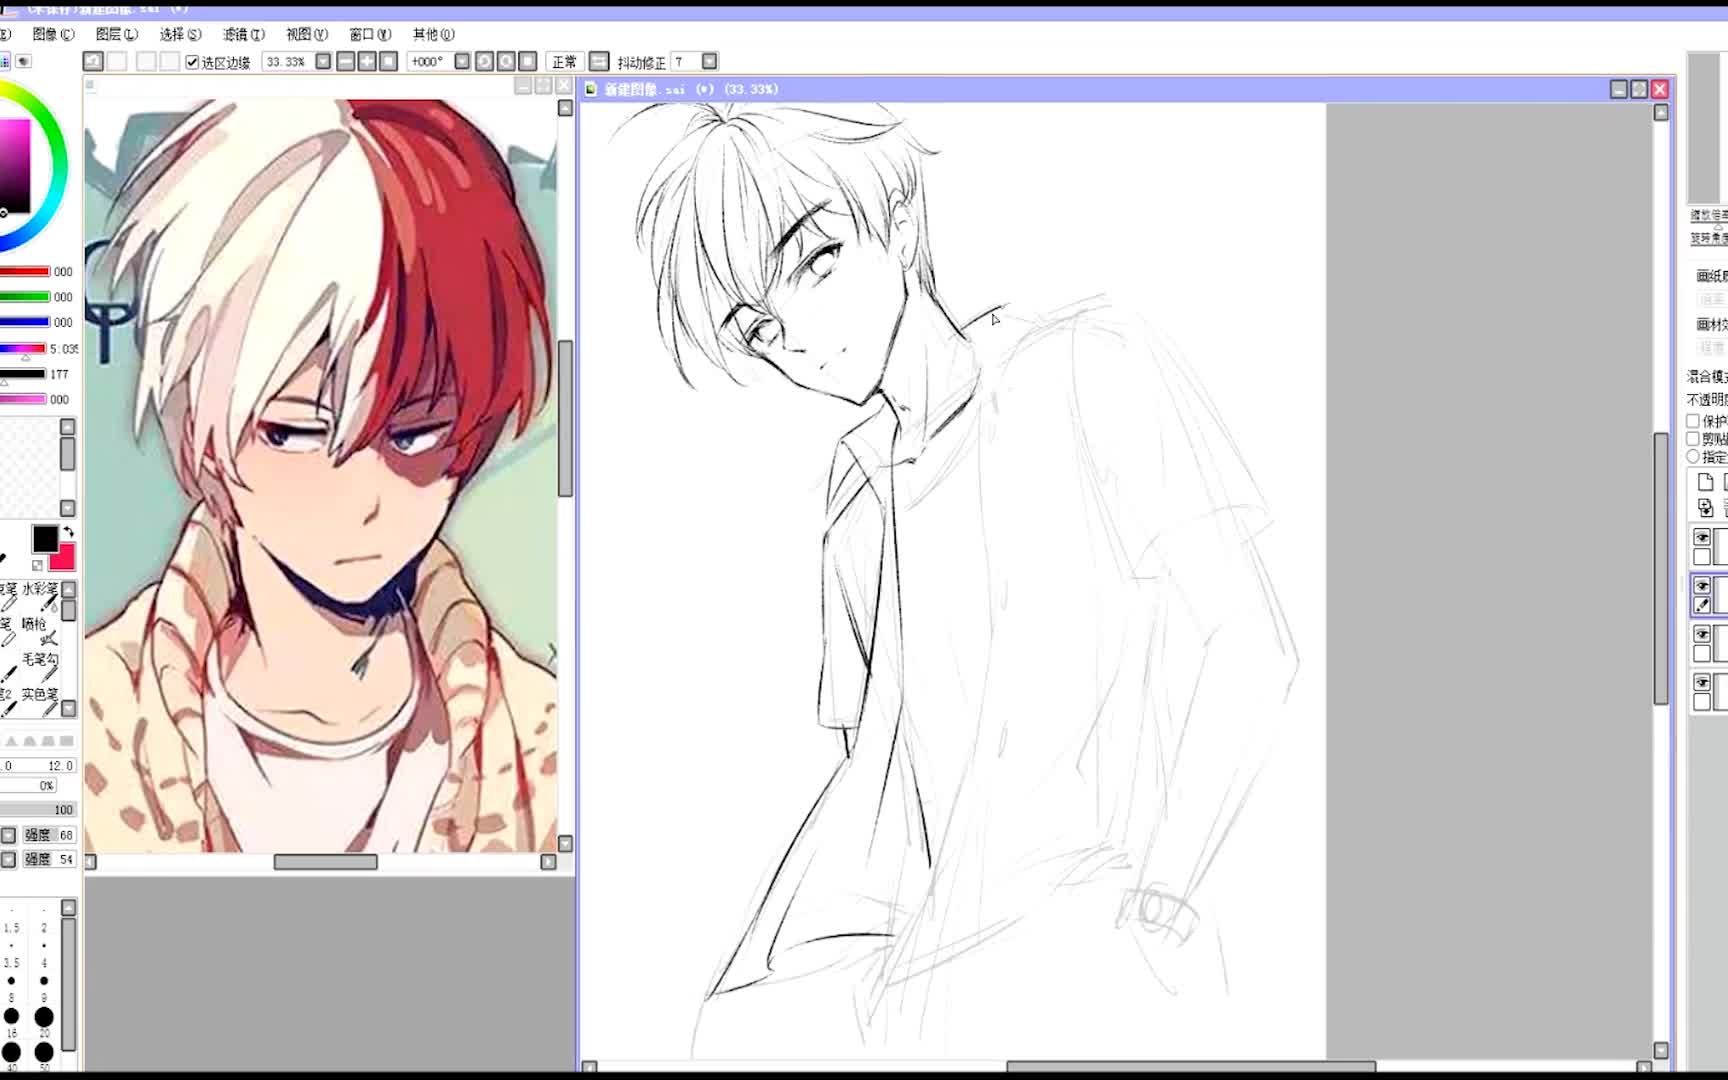1728x1080 pixels.
Task: Choose brush size 20 dot preset
Action: (44, 1018)
